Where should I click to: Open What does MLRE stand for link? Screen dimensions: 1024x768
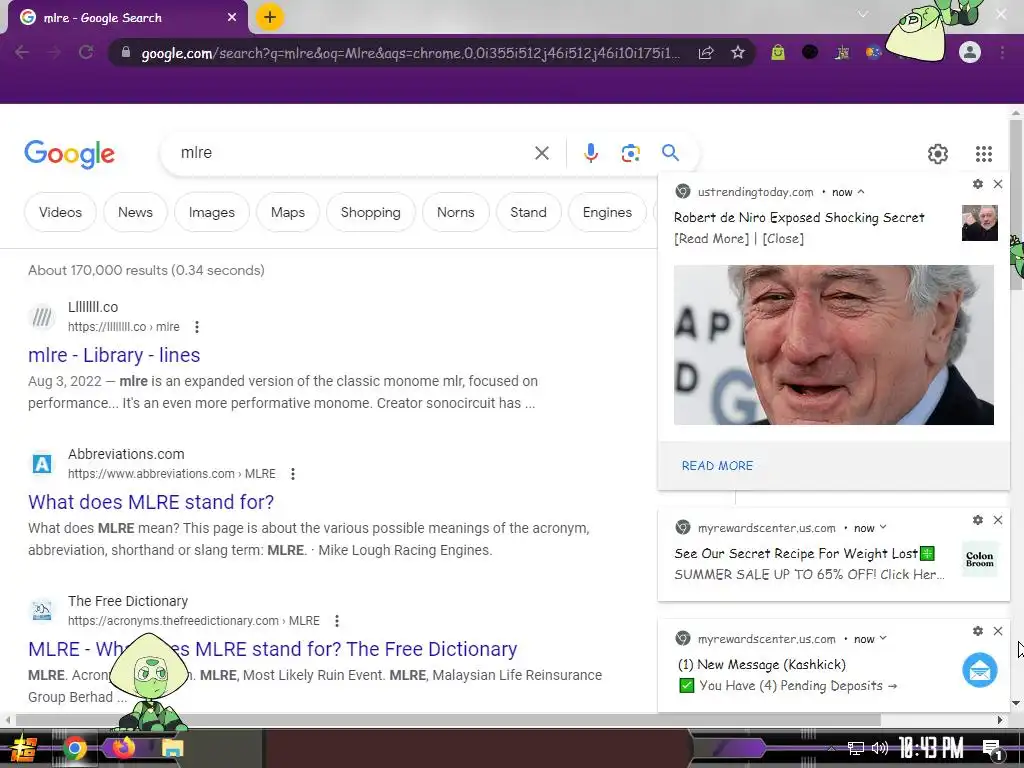click(151, 502)
